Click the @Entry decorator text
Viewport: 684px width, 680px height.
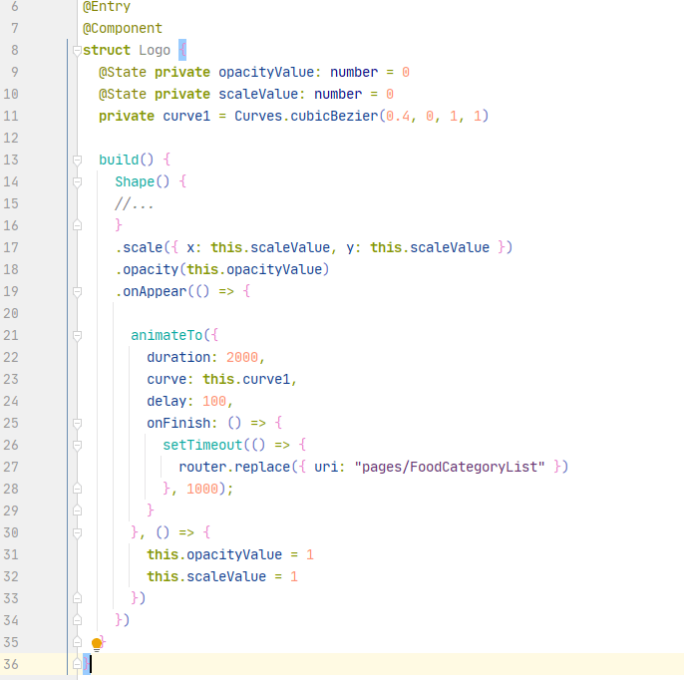tap(106, 7)
